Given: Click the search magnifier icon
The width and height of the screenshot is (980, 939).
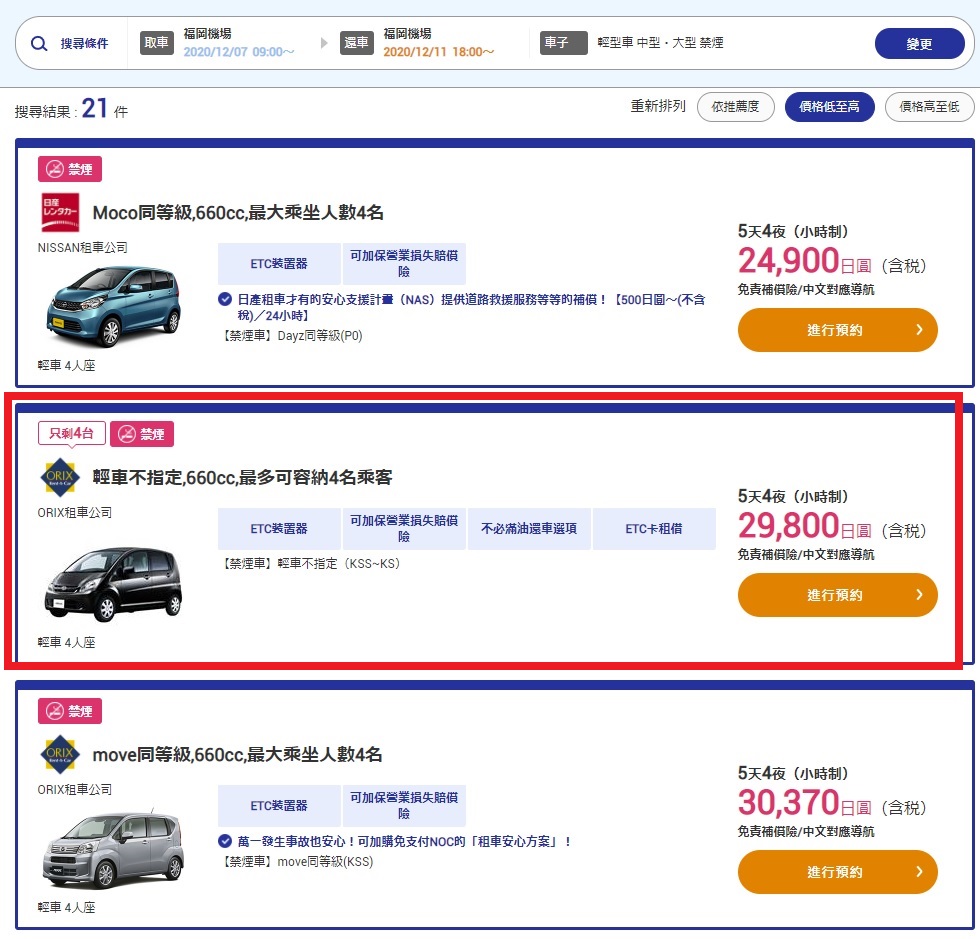Looking at the screenshot, I should [x=39, y=44].
